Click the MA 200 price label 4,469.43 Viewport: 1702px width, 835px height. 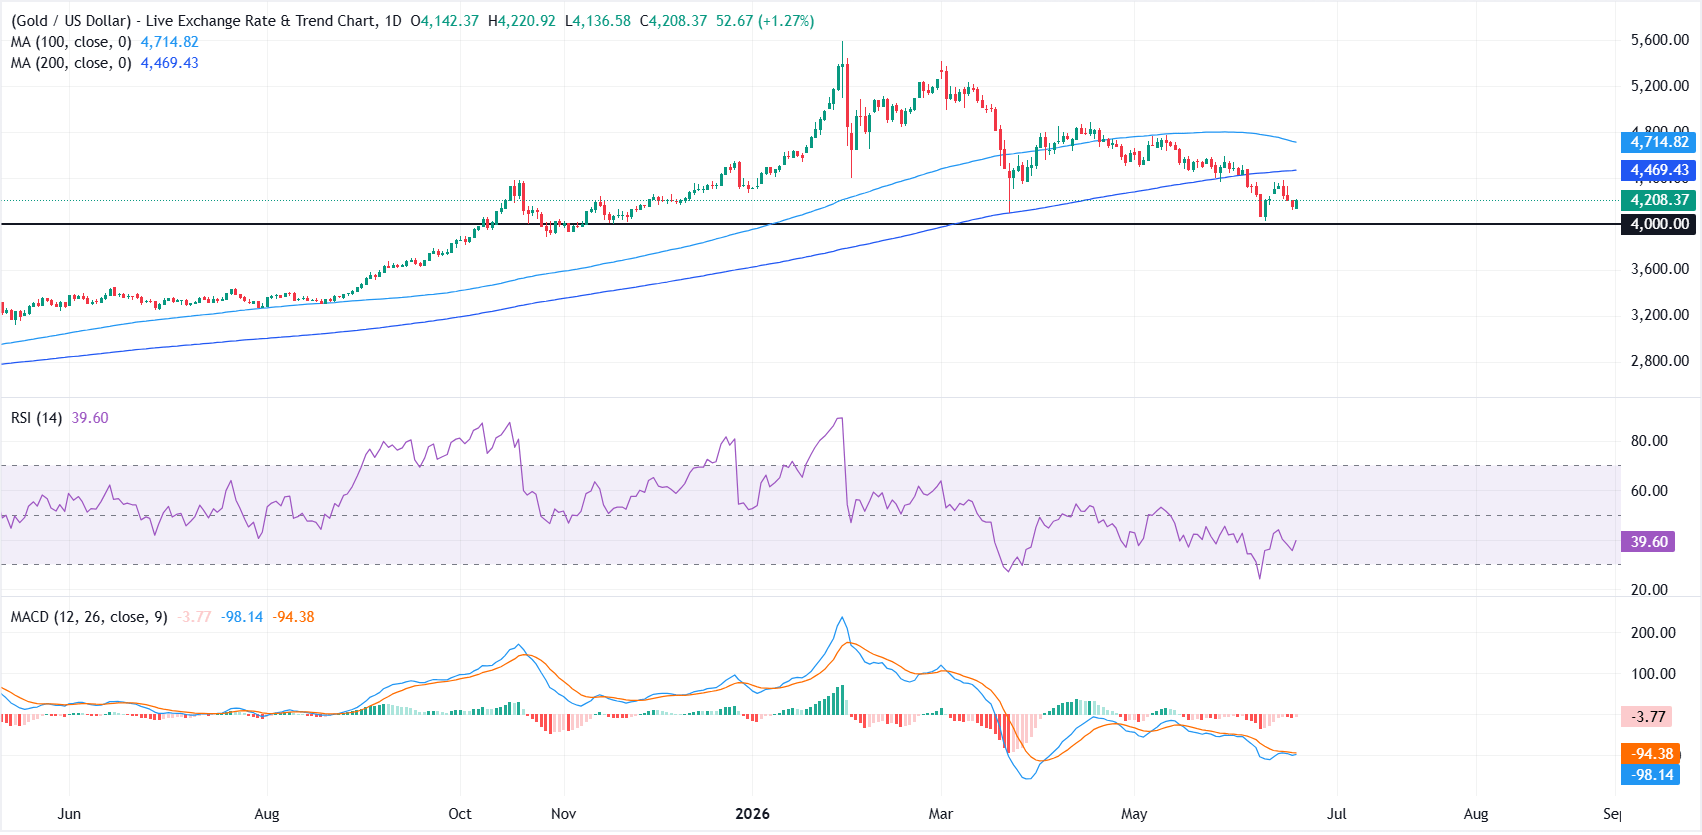coord(1658,170)
